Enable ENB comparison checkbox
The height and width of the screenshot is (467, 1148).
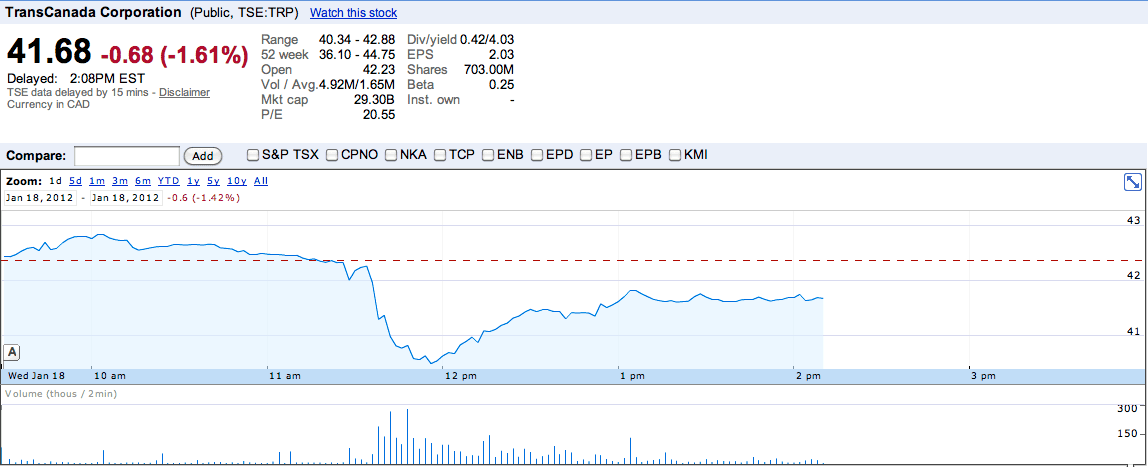[x=488, y=155]
